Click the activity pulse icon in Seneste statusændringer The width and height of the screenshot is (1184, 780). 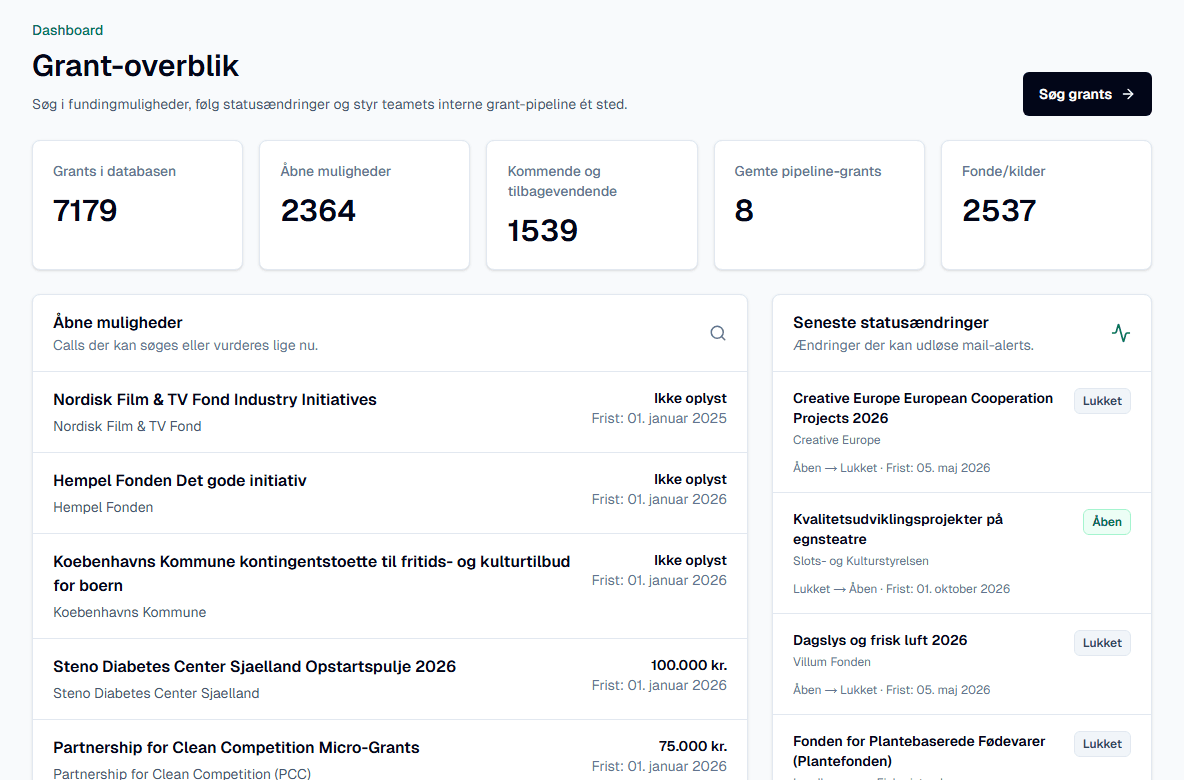coord(1121,333)
